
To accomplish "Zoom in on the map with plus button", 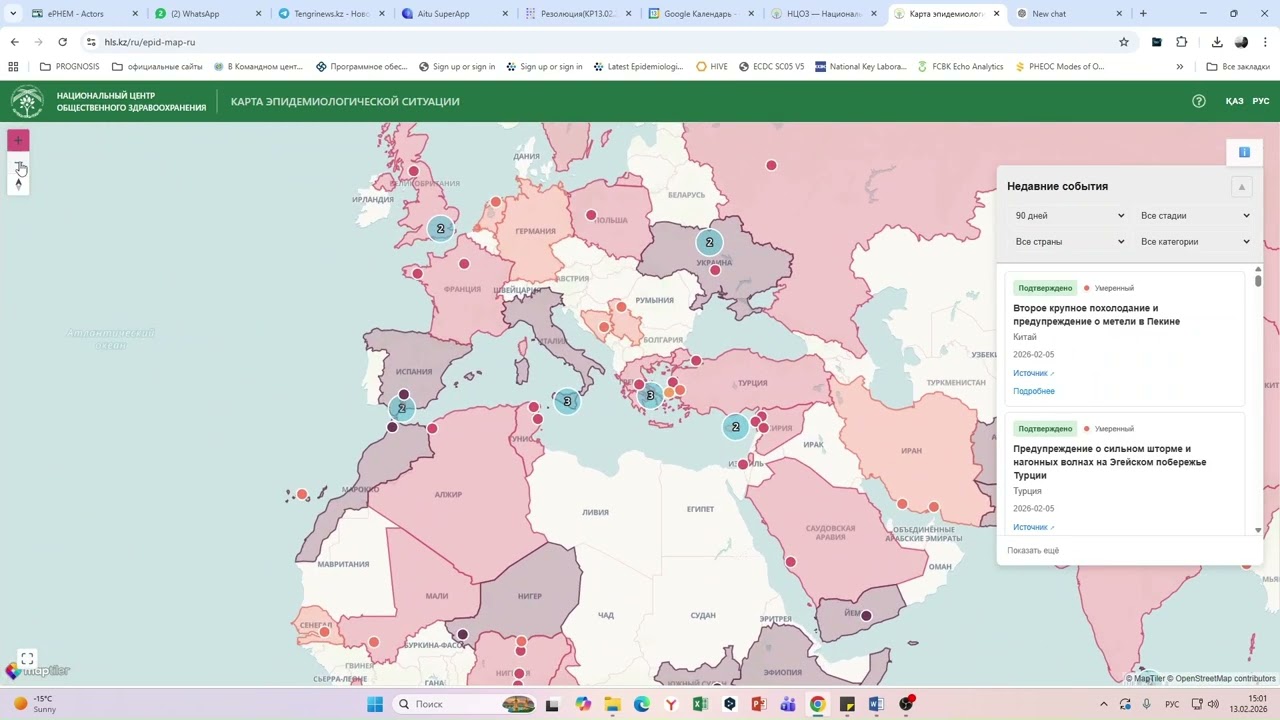I will [18, 141].
